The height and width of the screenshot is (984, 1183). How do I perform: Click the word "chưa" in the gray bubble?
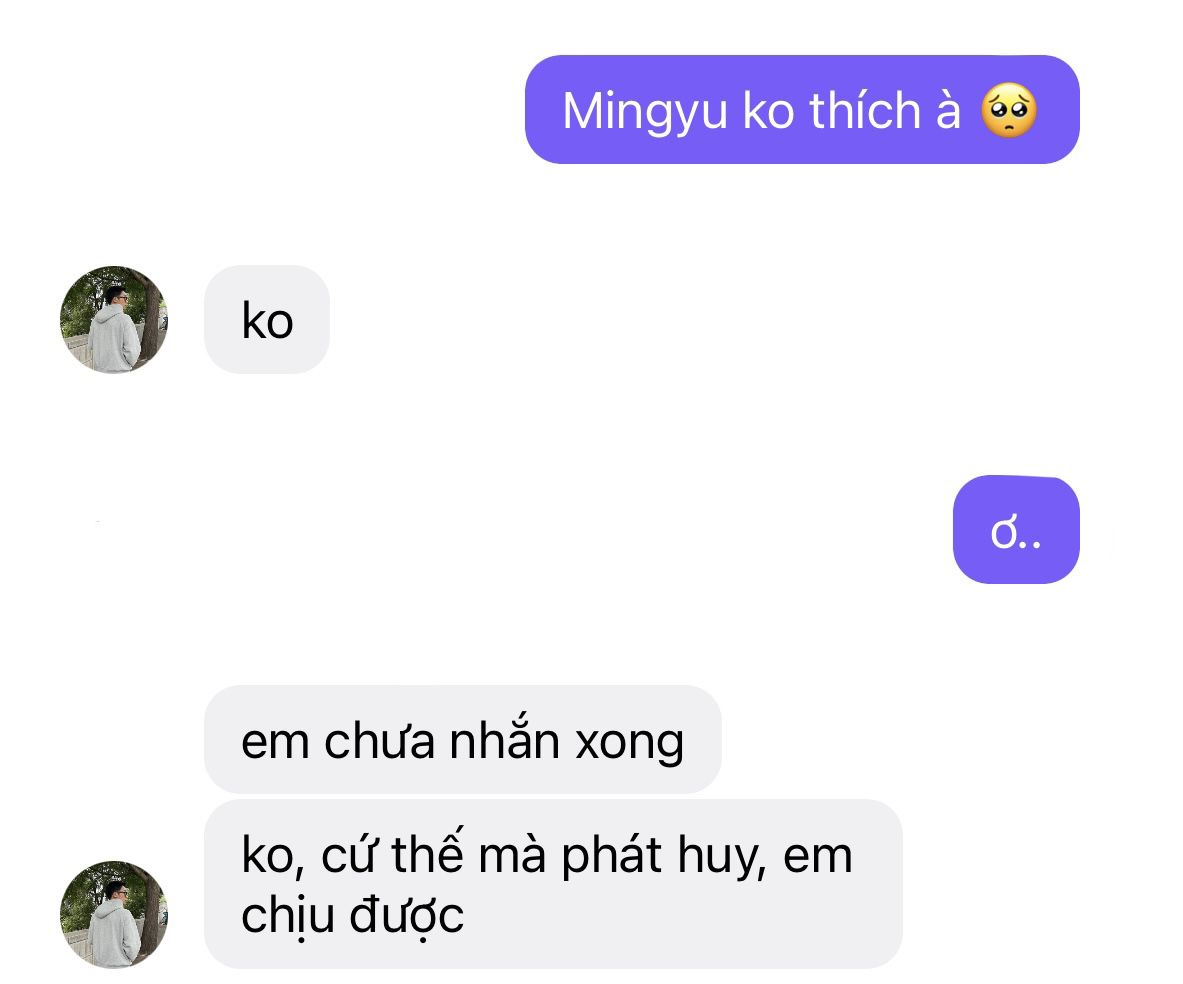pyautogui.click(x=379, y=740)
